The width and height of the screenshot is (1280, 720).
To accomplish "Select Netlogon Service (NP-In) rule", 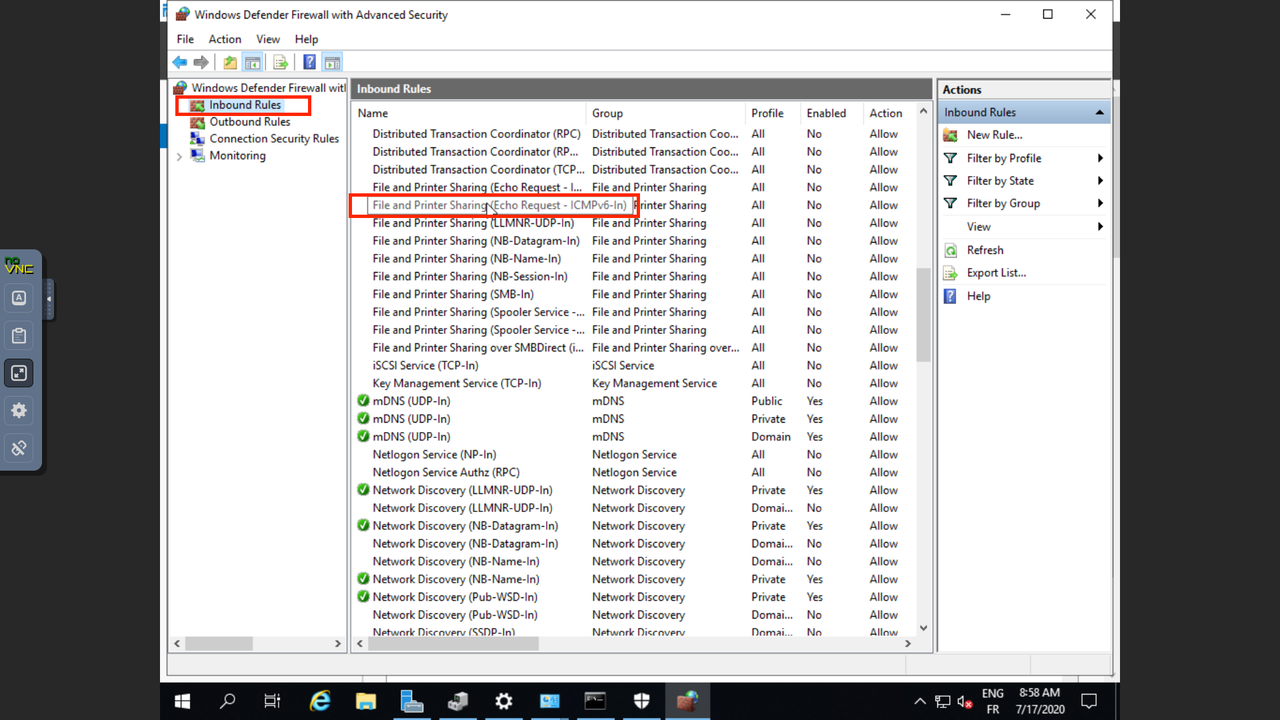I will click(x=434, y=454).
